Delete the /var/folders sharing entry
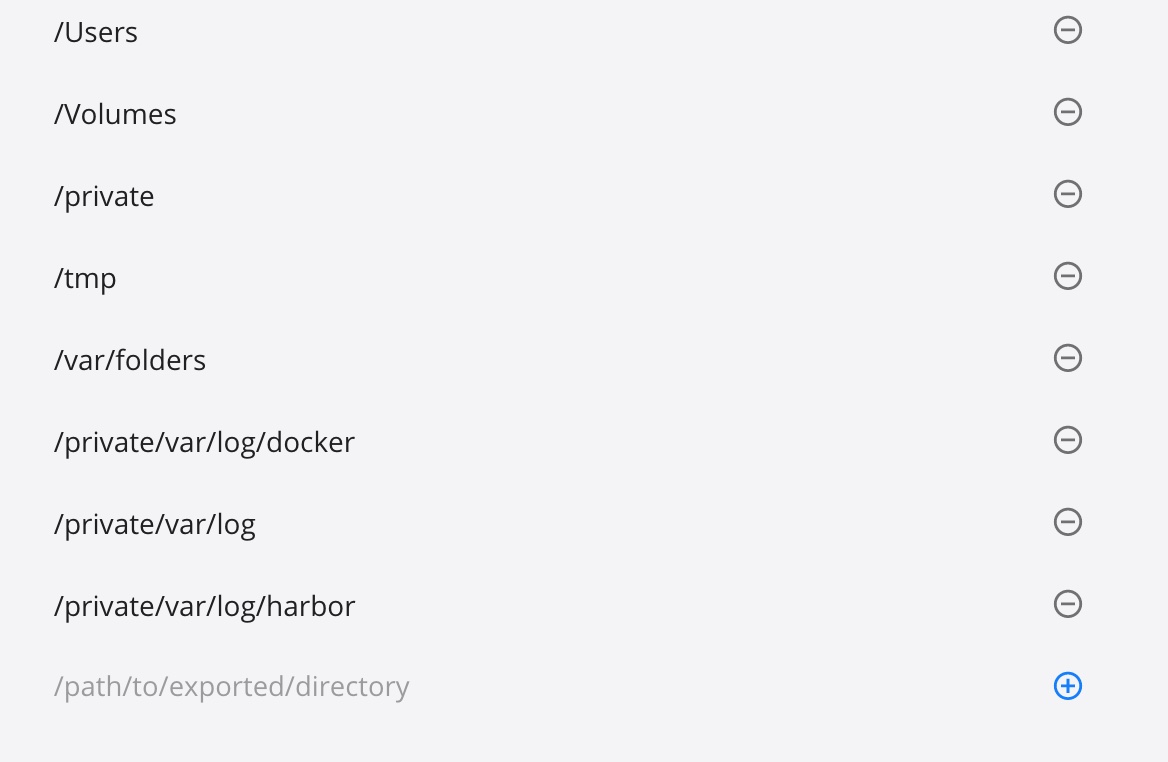 coord(1067,358)
